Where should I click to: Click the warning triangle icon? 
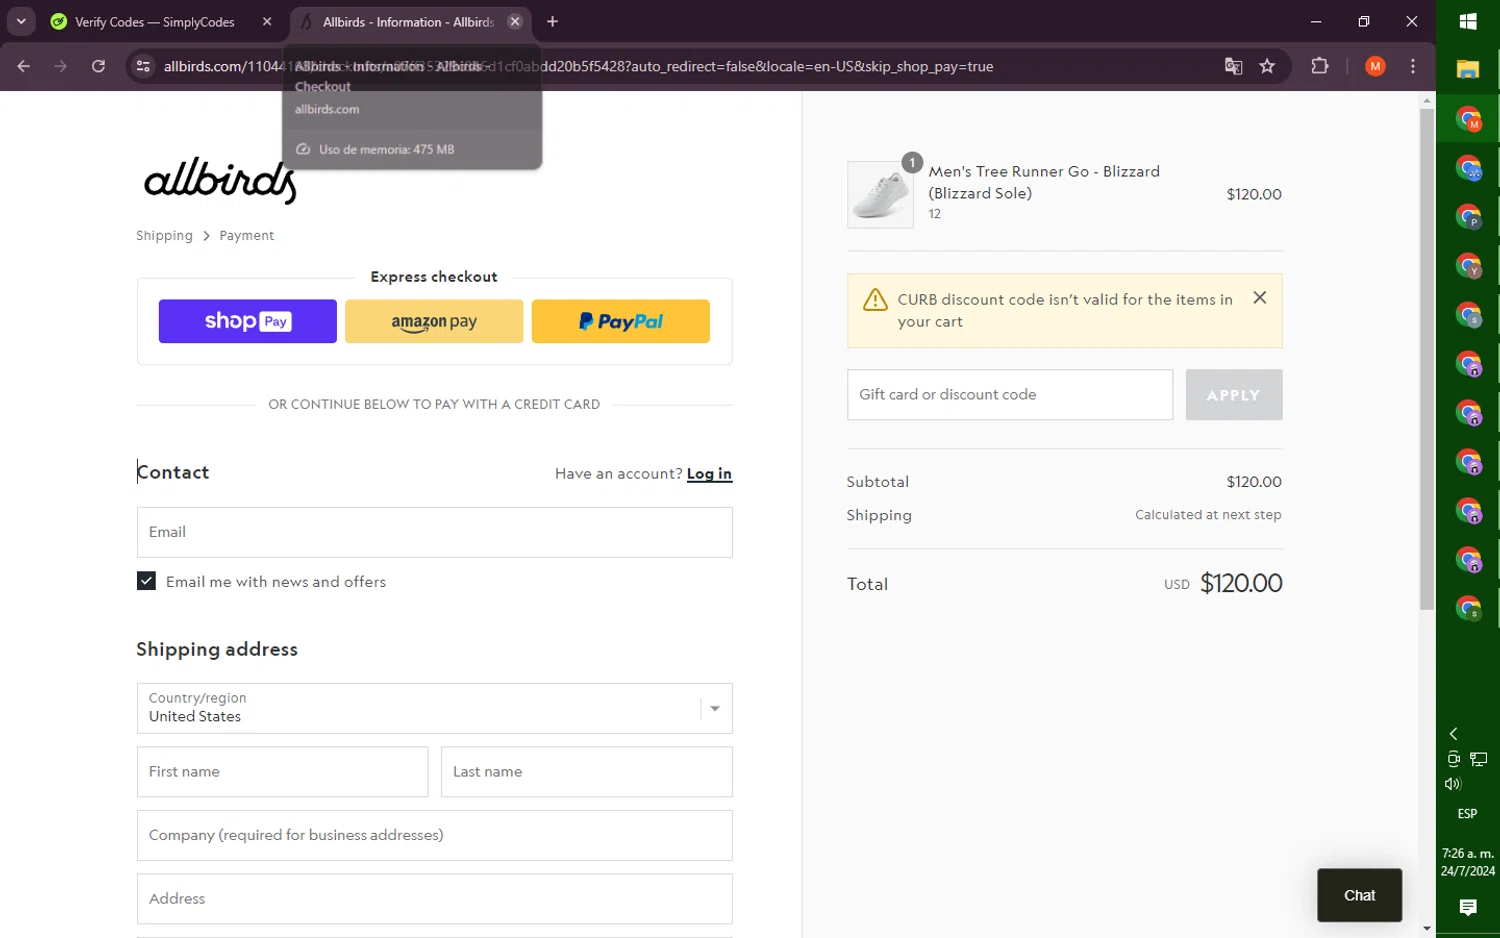click(x=875, y=300)
